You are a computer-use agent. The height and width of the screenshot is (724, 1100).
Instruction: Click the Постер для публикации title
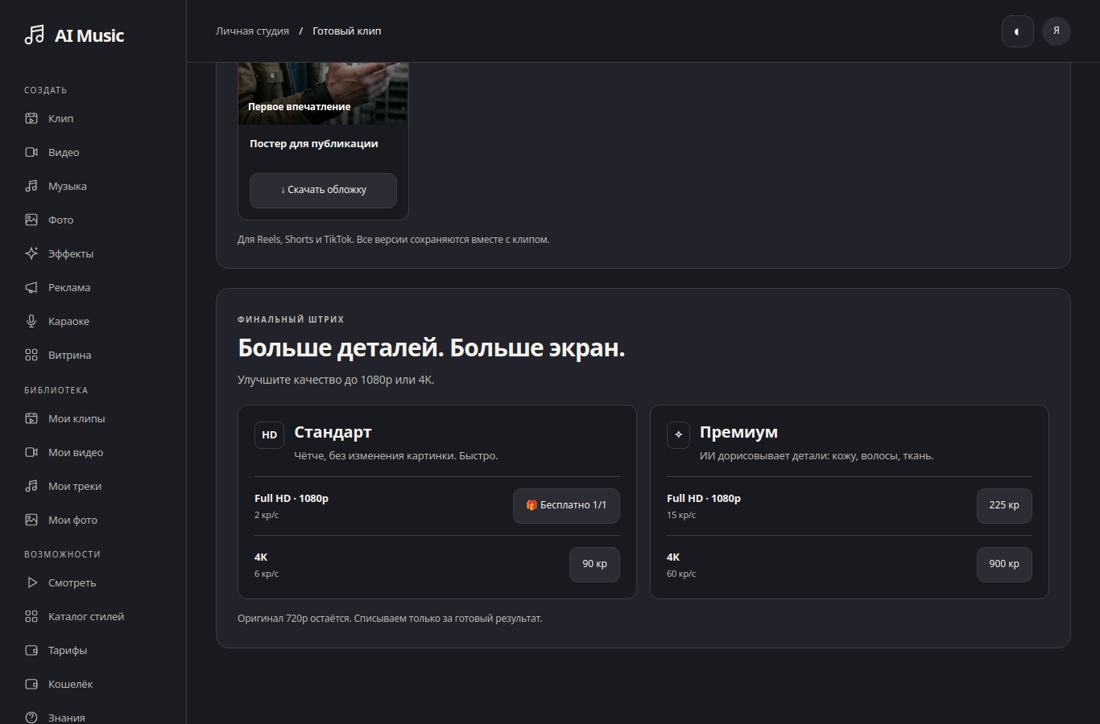pos(314,143)
